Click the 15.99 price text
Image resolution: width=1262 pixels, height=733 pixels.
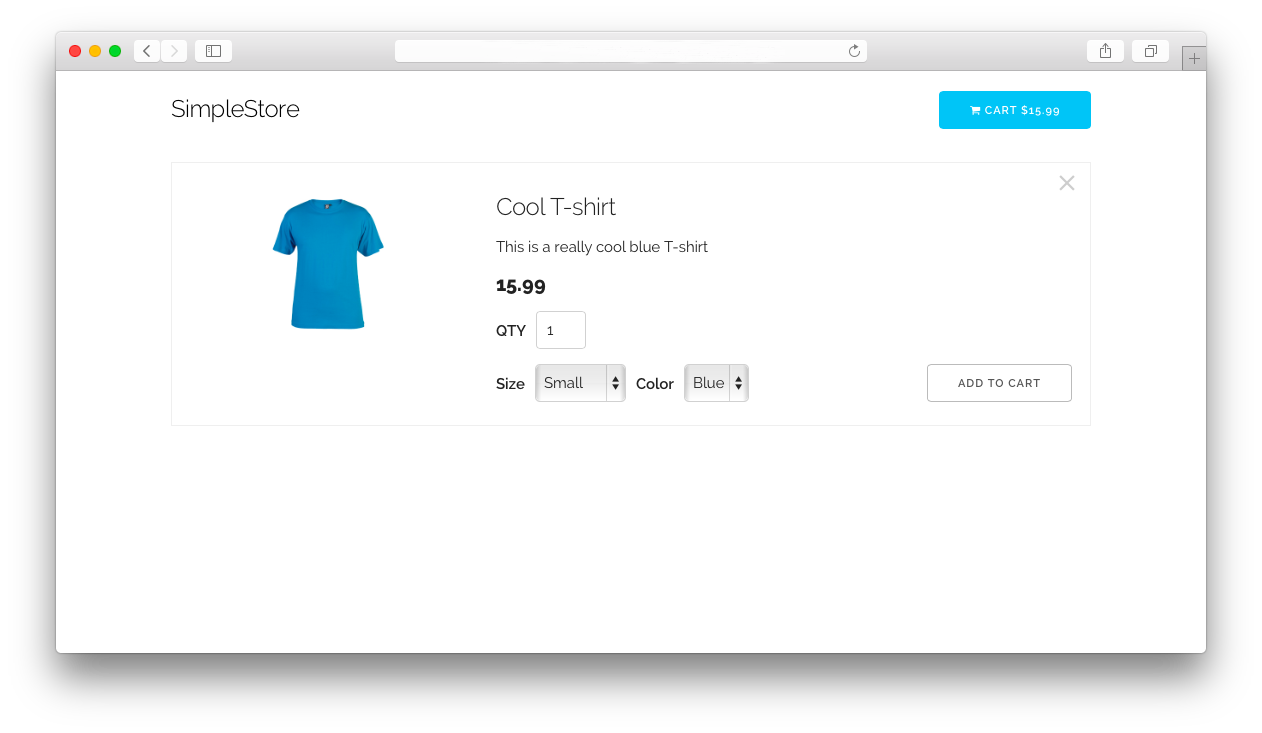click(x=521, y=286)
